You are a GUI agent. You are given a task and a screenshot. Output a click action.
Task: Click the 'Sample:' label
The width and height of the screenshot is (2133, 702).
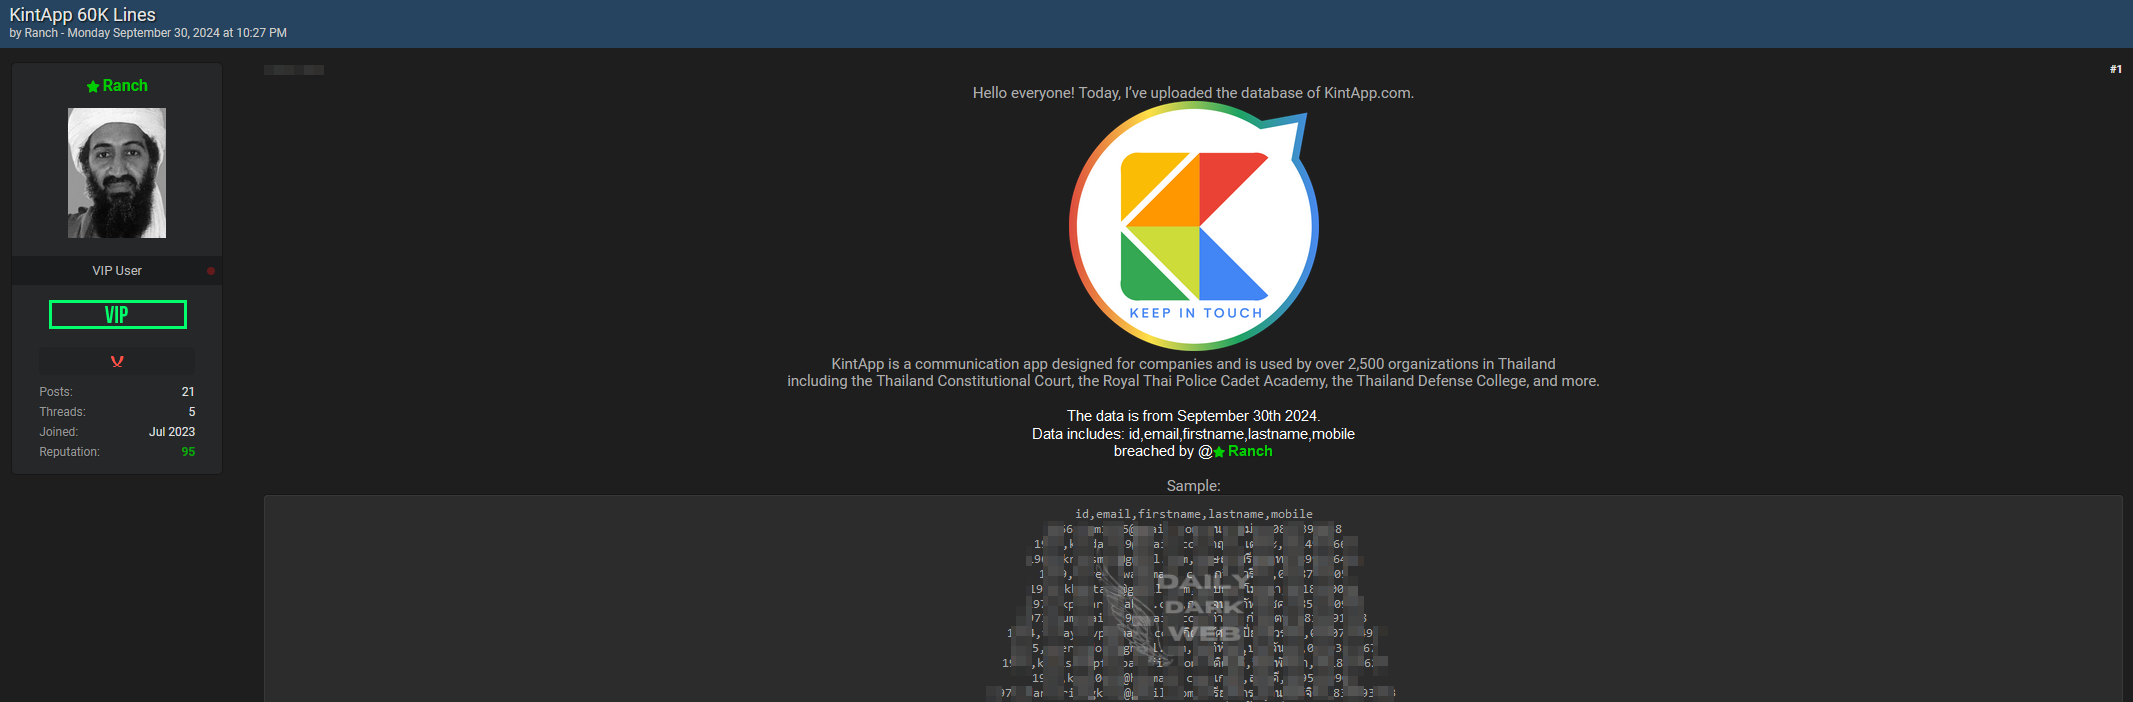point(1194,486)
